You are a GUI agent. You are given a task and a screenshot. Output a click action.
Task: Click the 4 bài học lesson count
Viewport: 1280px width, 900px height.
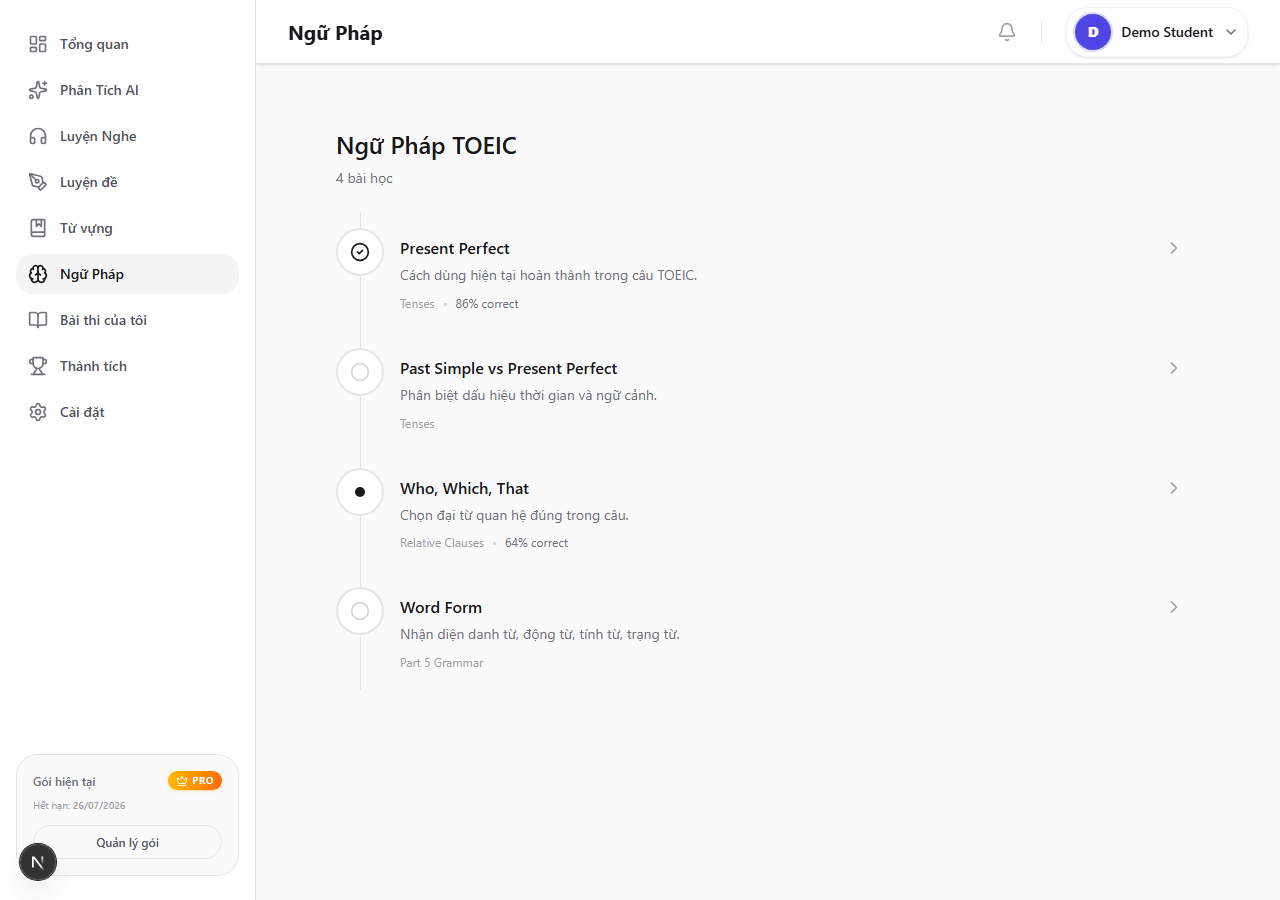pos(364,178)
